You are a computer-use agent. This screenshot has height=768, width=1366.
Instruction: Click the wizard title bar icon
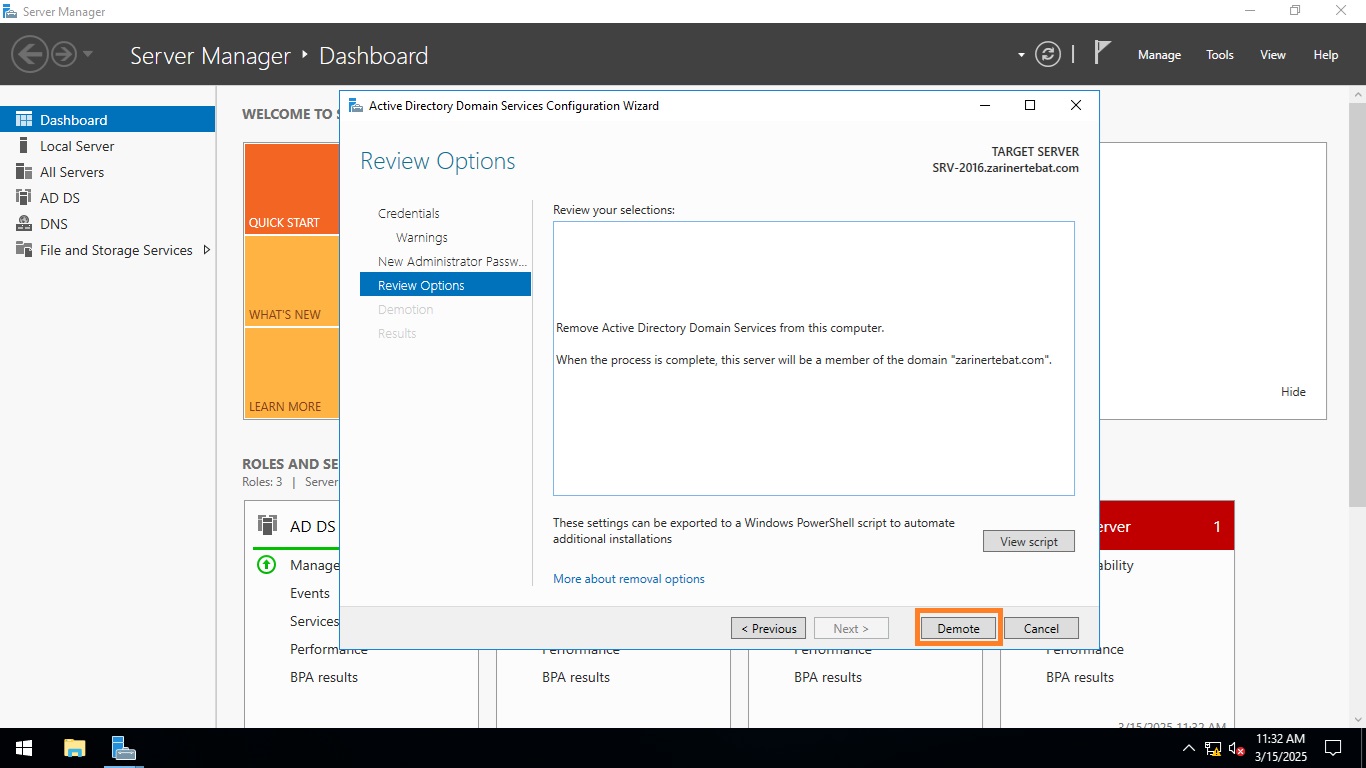coord(355,105)
